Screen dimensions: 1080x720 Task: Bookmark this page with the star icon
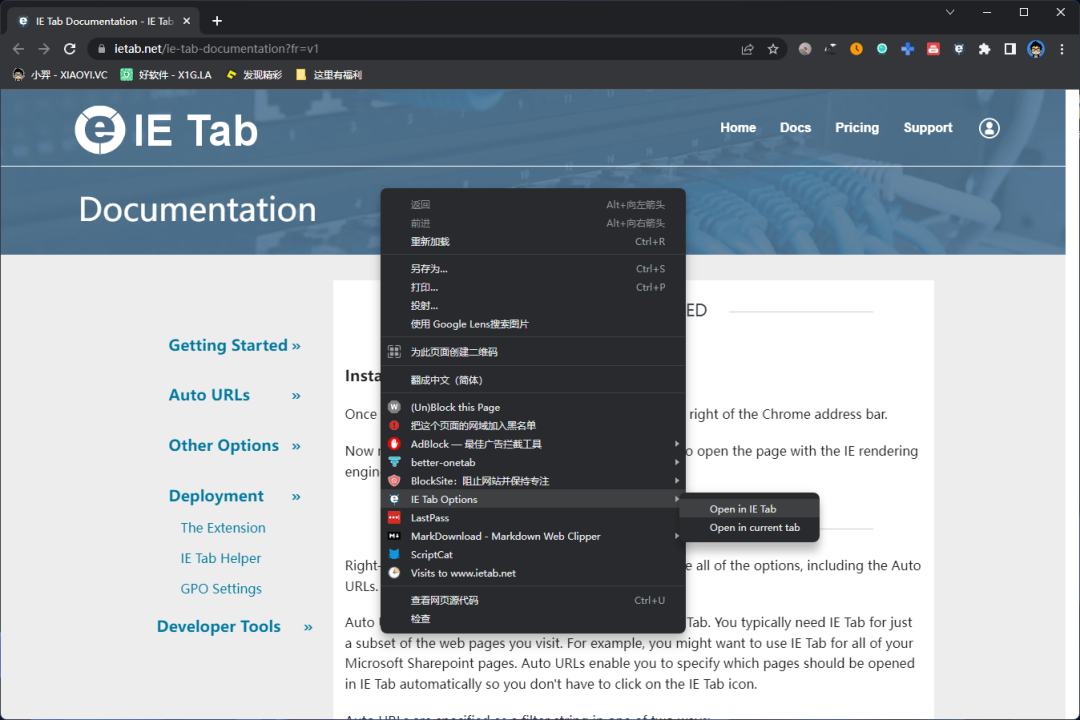(x=773, y=49)
